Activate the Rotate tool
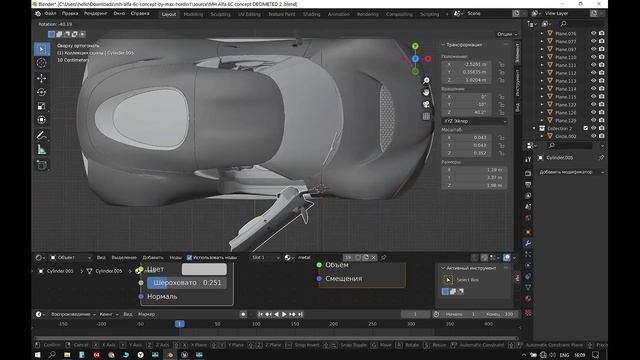 pos(42,92)
